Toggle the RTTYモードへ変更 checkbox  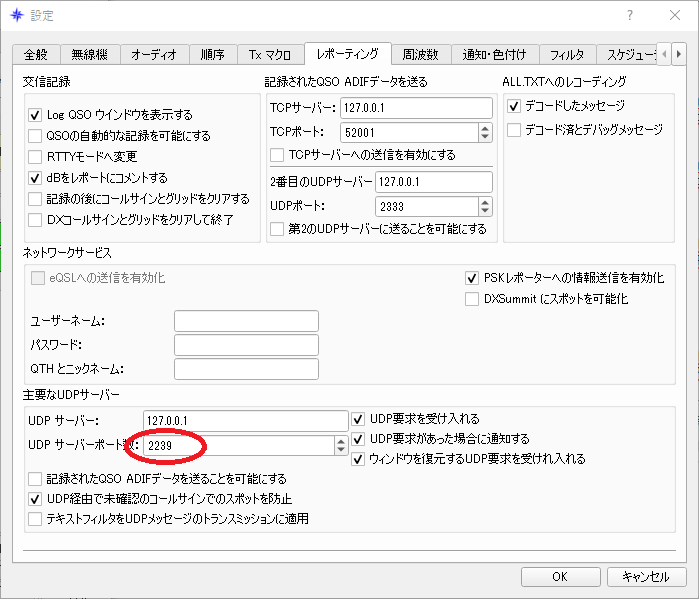click(x=35, y=157)
